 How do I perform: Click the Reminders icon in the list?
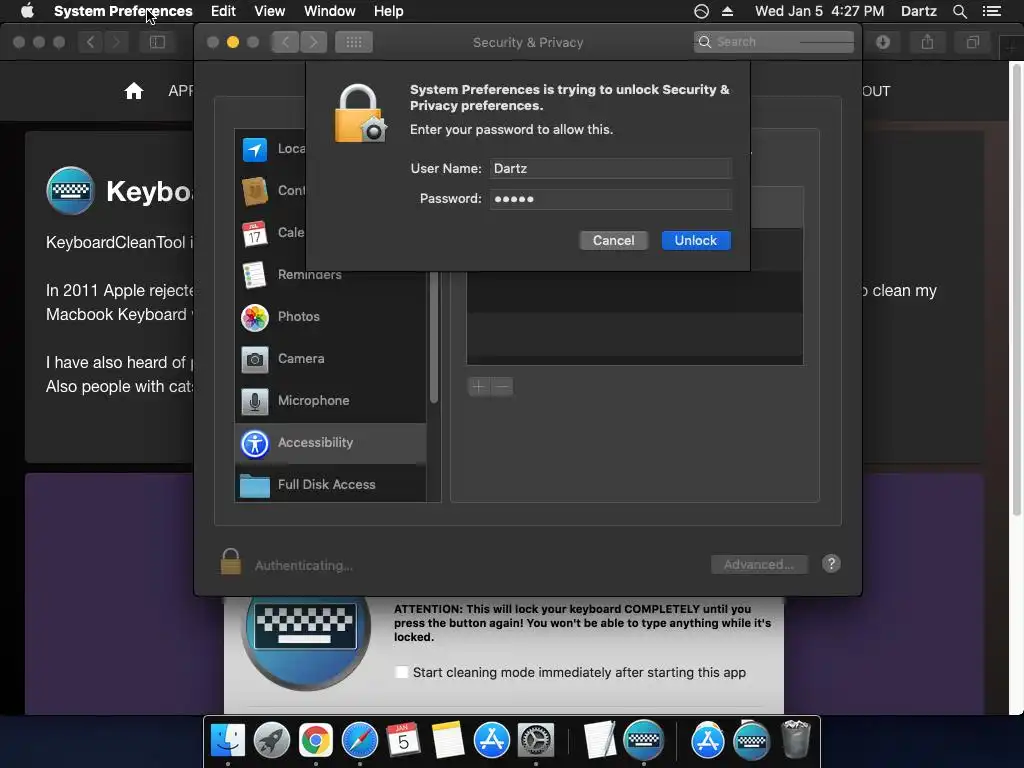(x=254, y=275)
